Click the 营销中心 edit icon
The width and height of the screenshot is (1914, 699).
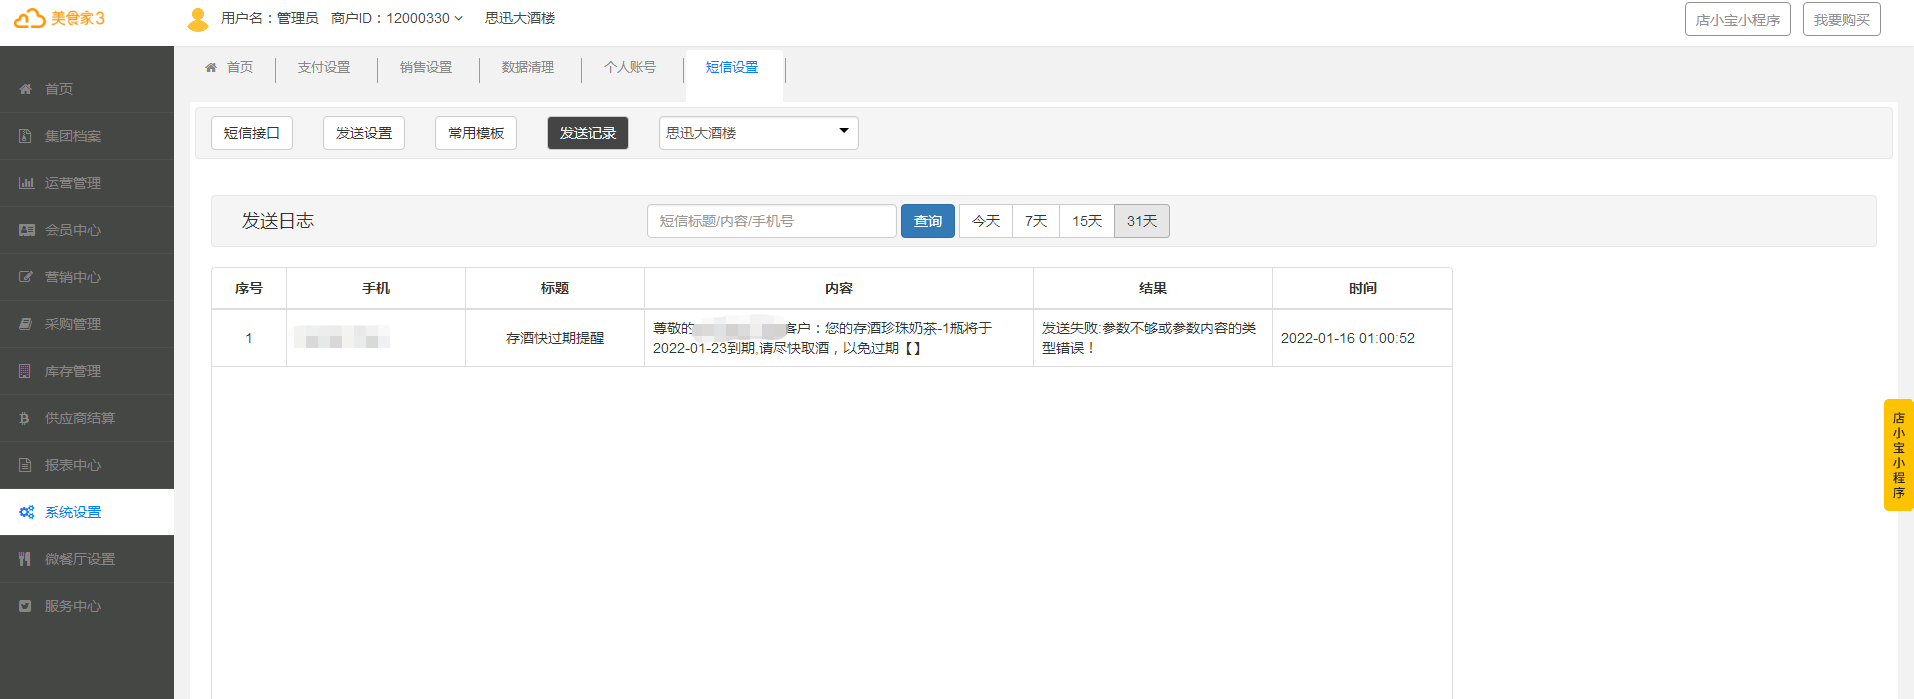point(26,277)
